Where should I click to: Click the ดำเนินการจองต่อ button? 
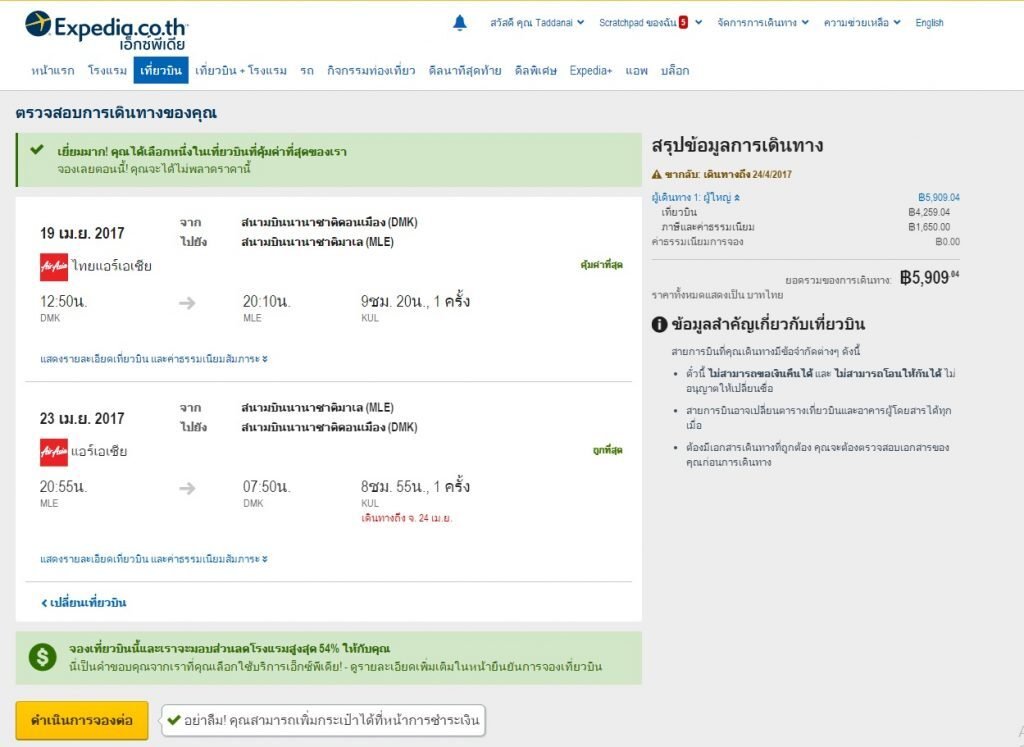coord(82,720)
